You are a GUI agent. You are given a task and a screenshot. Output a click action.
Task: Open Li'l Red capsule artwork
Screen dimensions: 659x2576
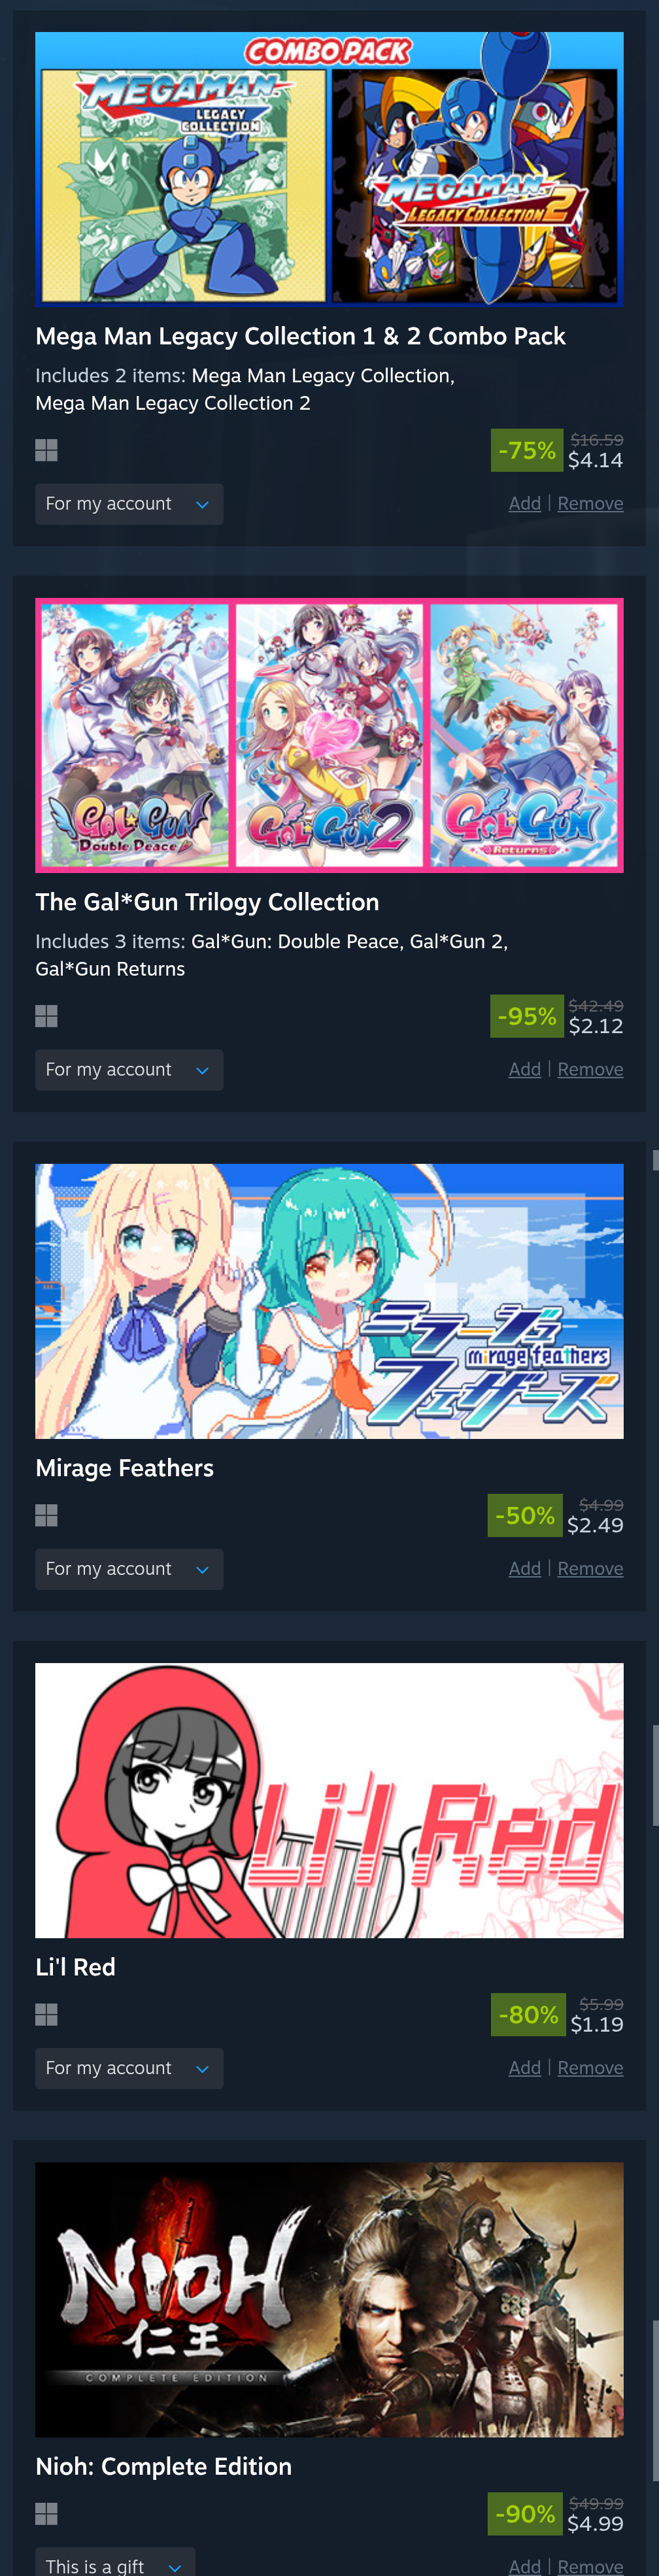pos(329,1800)
